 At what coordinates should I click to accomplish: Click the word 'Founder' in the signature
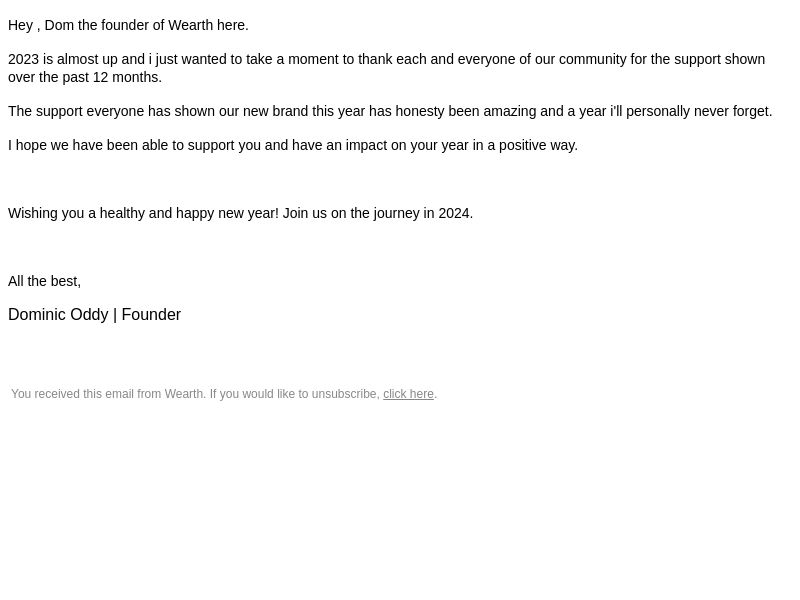151,314
